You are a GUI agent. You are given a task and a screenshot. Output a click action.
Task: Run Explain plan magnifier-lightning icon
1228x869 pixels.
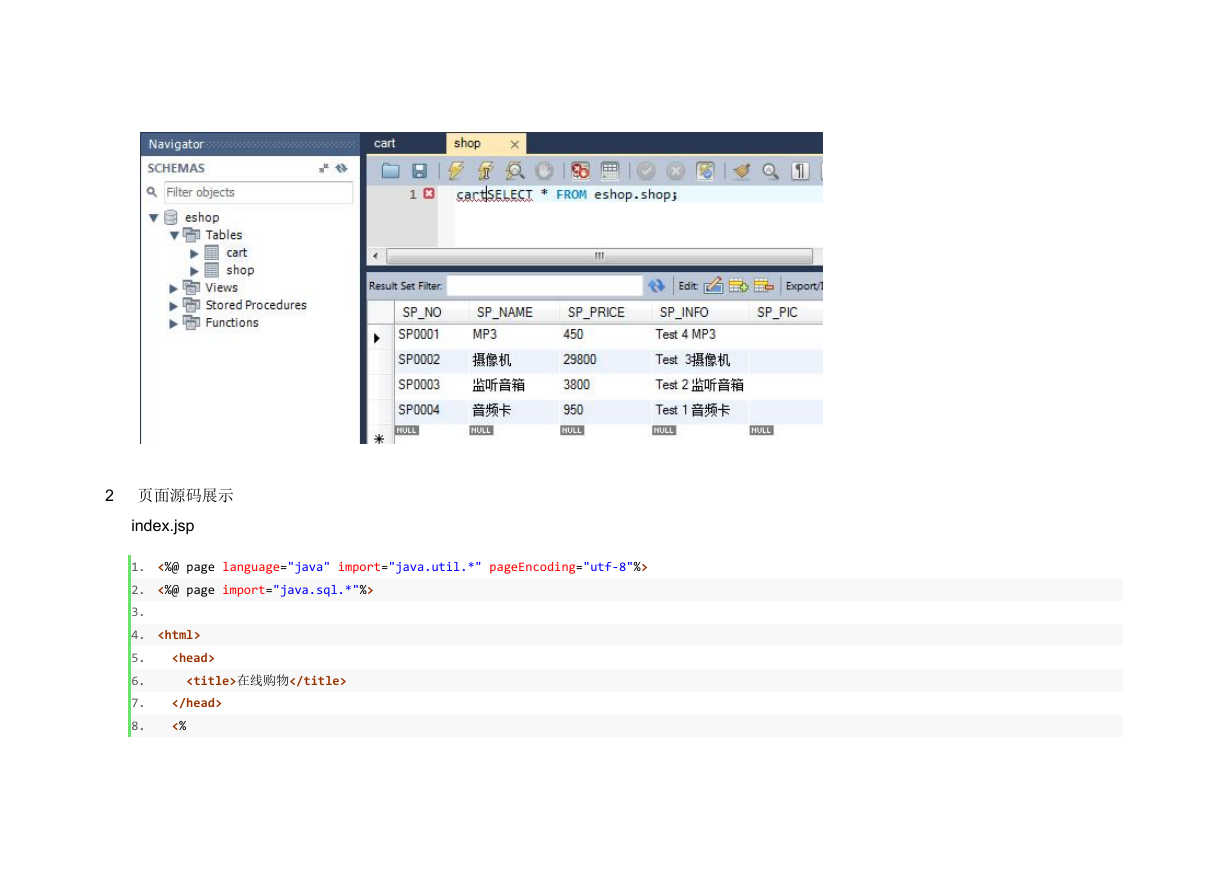[514, 171]
